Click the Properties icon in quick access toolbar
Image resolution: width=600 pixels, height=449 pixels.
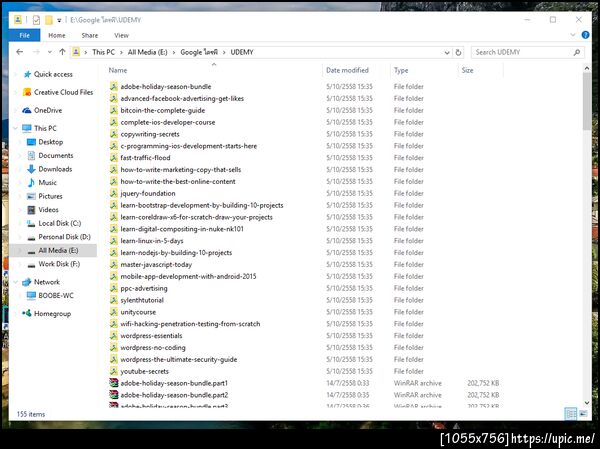[x=36, y=20]
